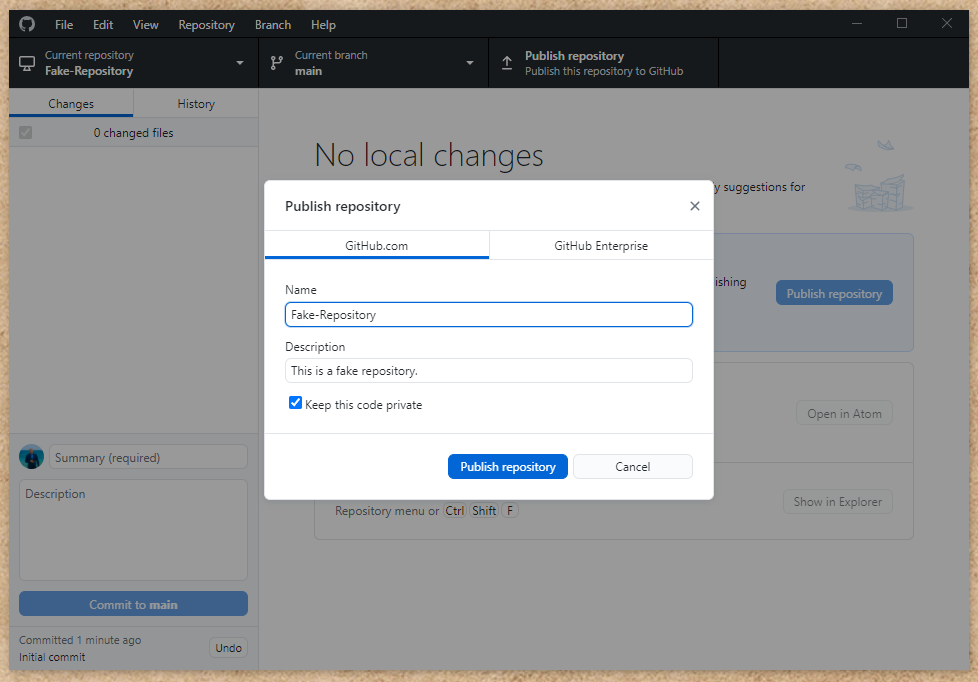Image resolution: width=978 pixels, height=682 pixels.
Task: Focus the repository Name field
Action: pos(488,314)
